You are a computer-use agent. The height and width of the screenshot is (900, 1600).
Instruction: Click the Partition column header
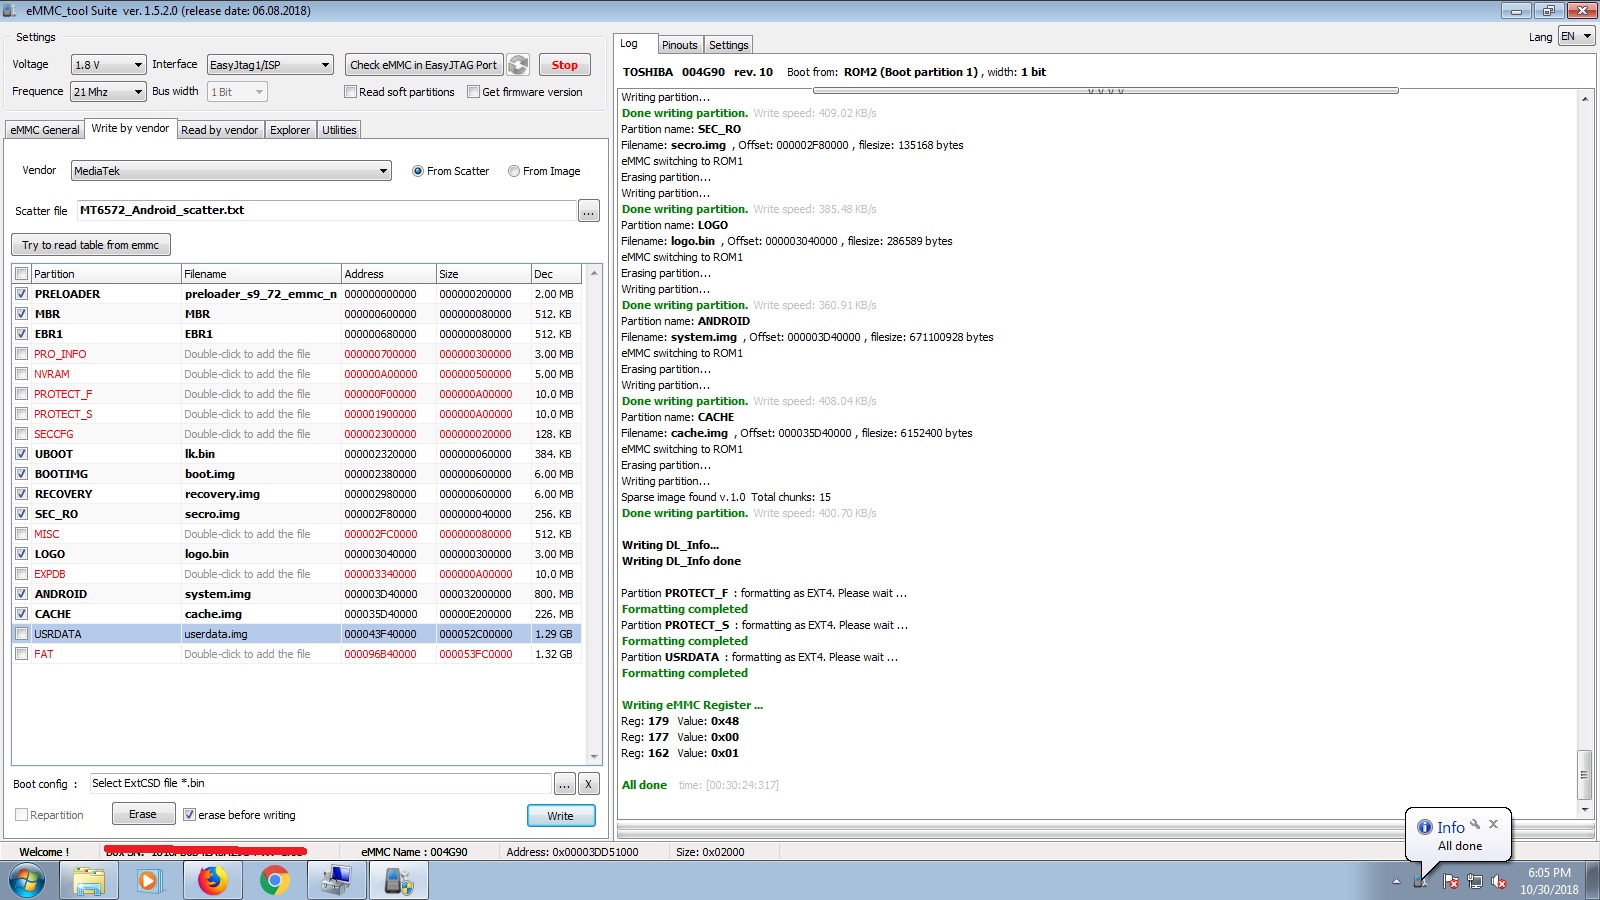(105, 274)
